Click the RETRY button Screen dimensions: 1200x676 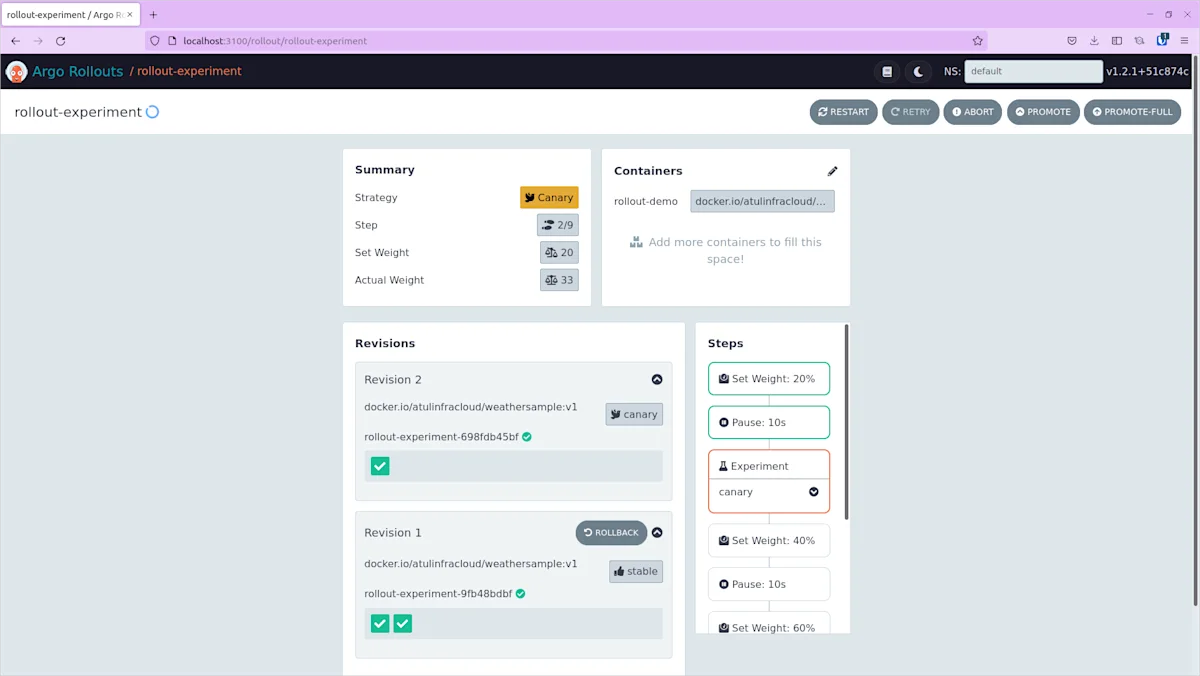910,112
